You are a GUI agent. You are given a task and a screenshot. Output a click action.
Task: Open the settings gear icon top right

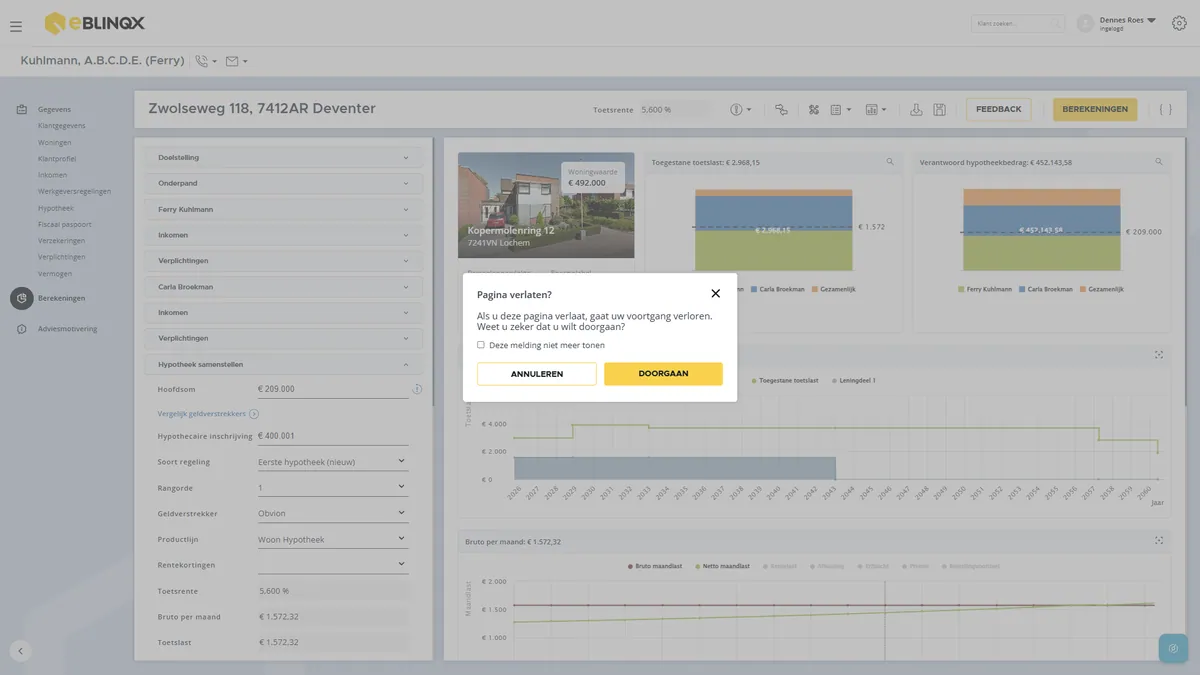click(x=1179, y=24)
